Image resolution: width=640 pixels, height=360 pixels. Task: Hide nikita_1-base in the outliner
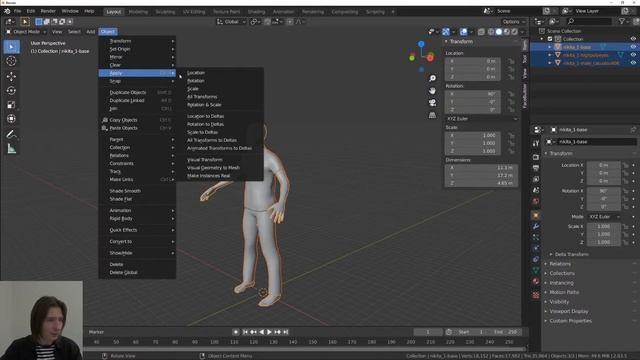(x=633, y=47)
